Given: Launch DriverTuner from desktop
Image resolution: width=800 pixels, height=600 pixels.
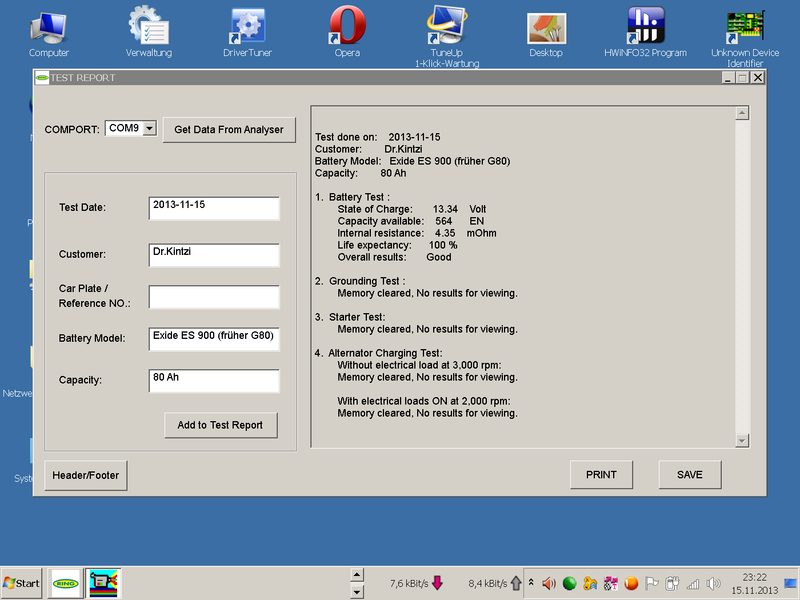Looking at the screenshot, I should [x=247, y=30].
